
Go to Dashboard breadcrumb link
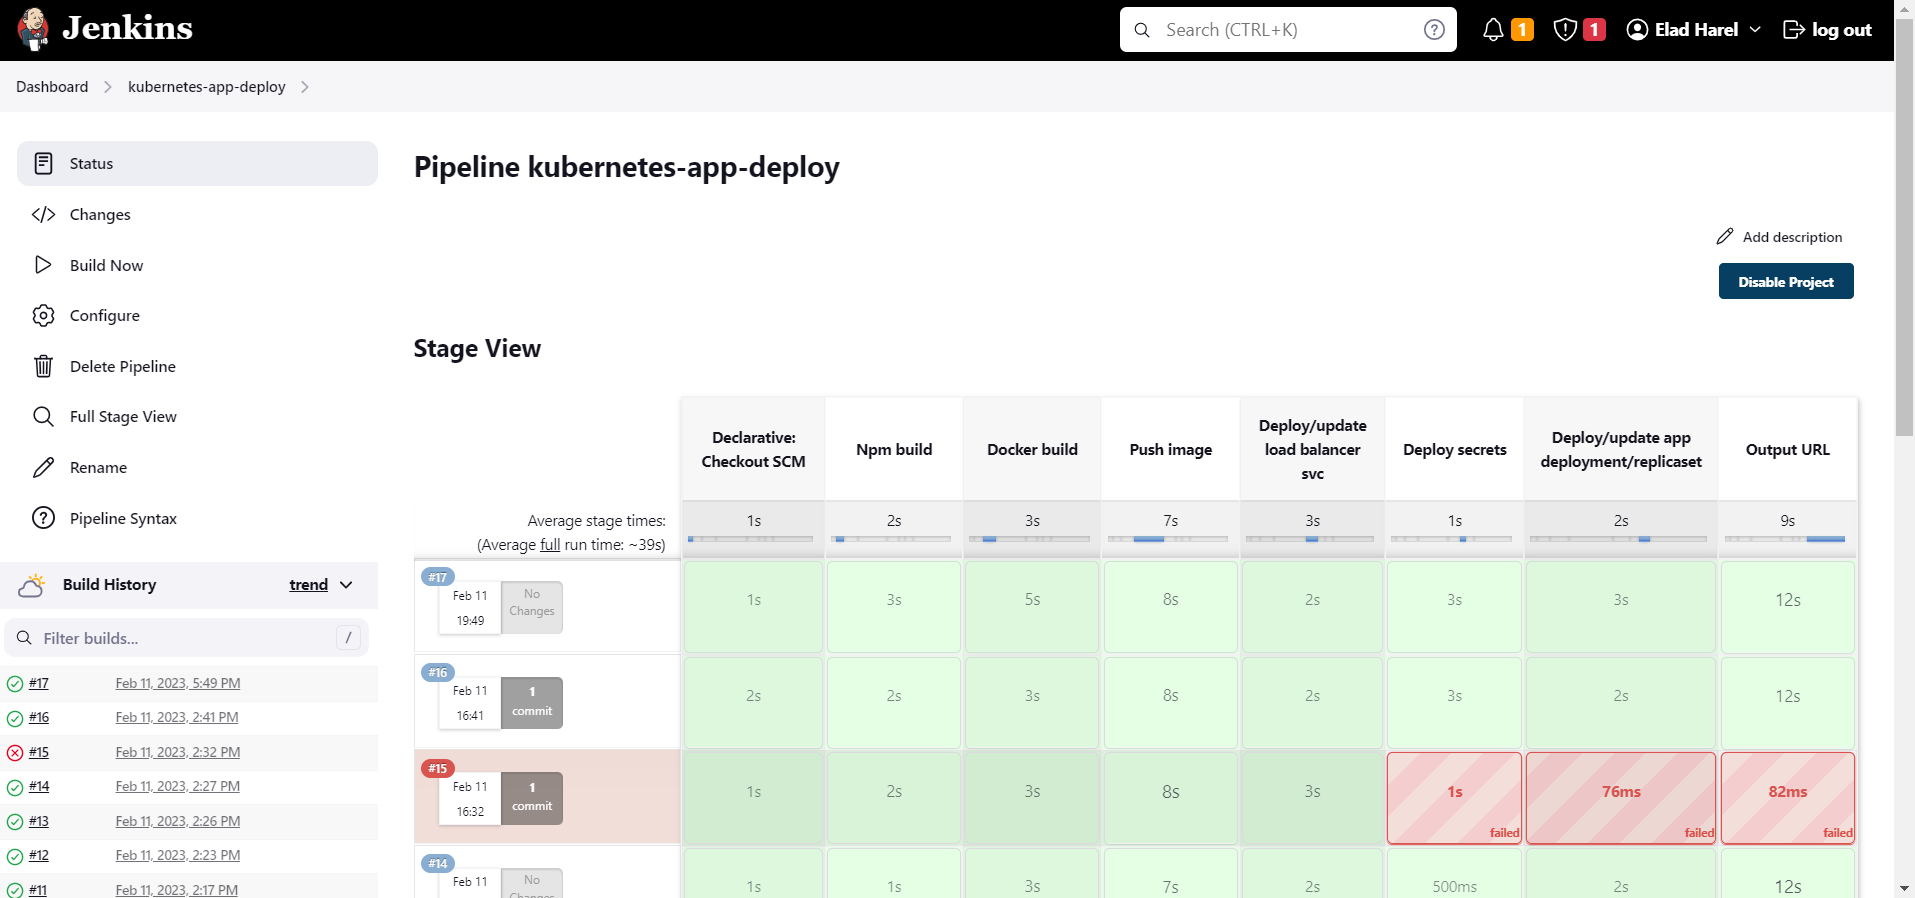coord(52,87)
